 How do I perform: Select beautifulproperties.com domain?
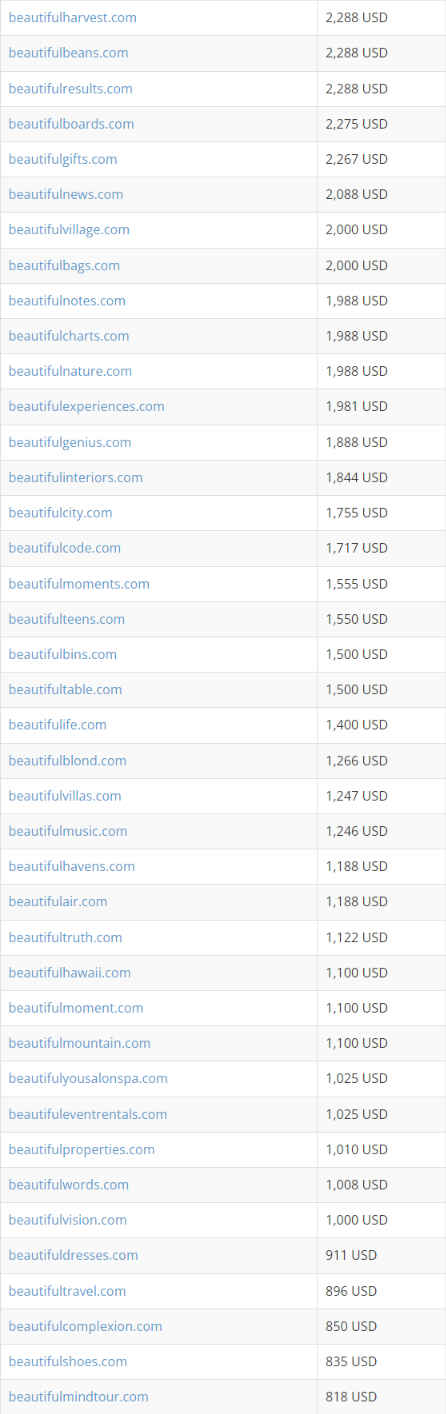[x=82, y=1149]
